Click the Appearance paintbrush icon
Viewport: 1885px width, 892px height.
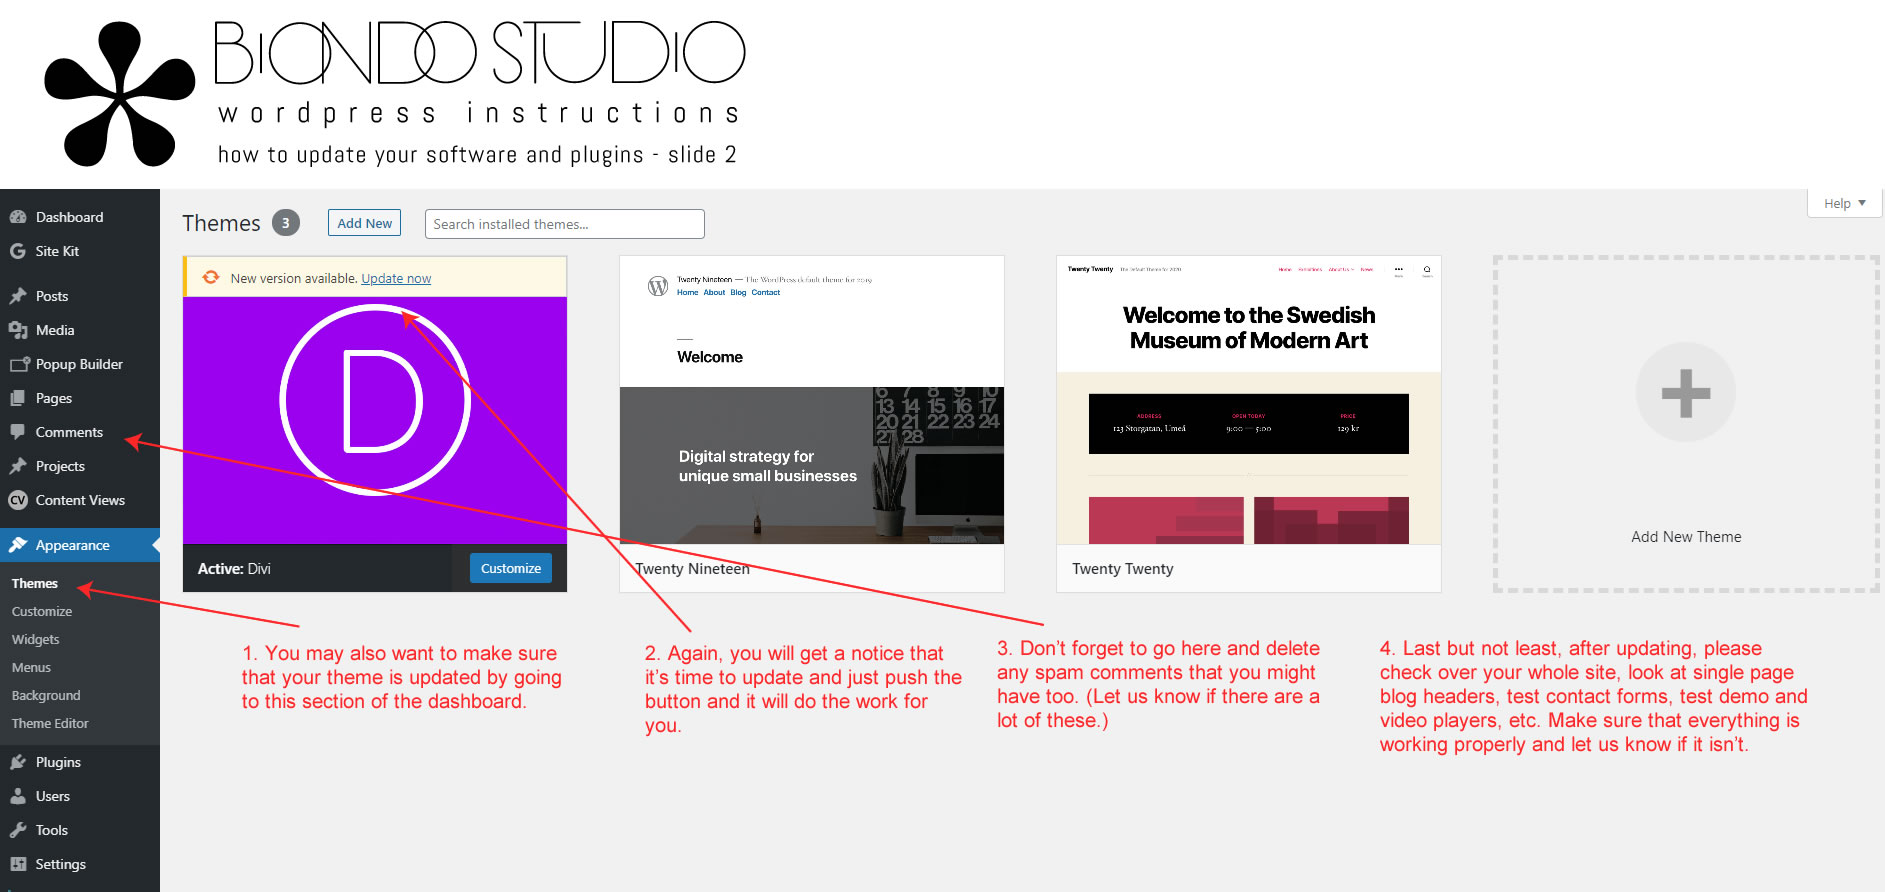click(x=18, y=545)
